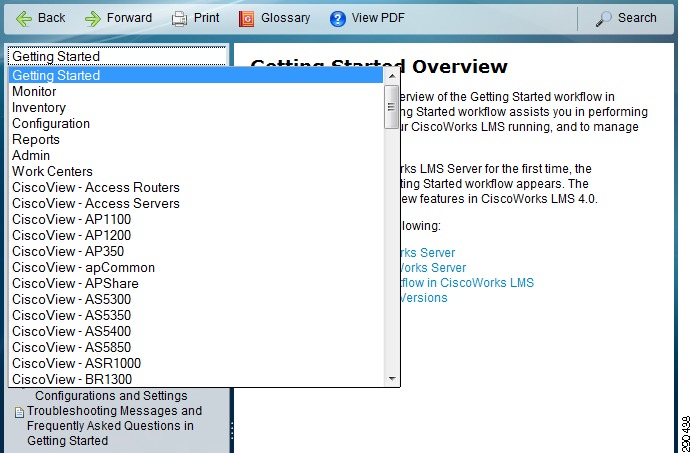Open the link ending in Versions
This screenshot has height=453, width=691.
pos(424,297)
